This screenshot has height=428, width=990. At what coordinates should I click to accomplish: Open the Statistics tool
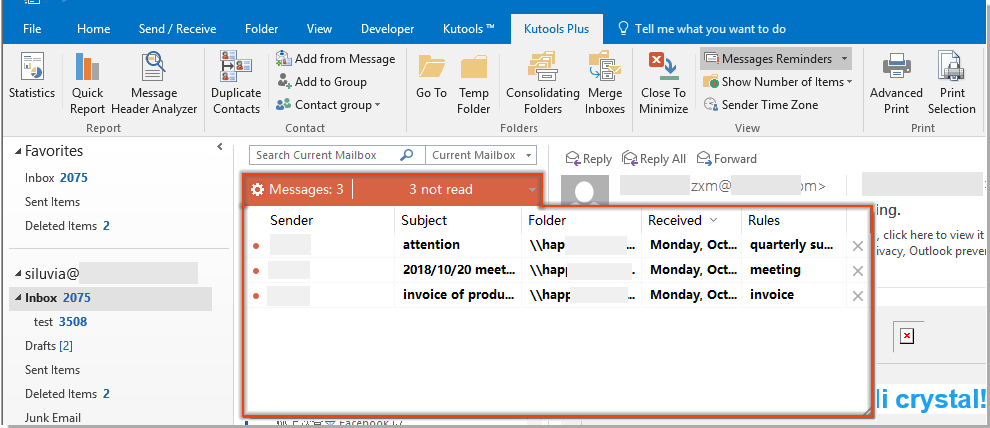point(32,78)
